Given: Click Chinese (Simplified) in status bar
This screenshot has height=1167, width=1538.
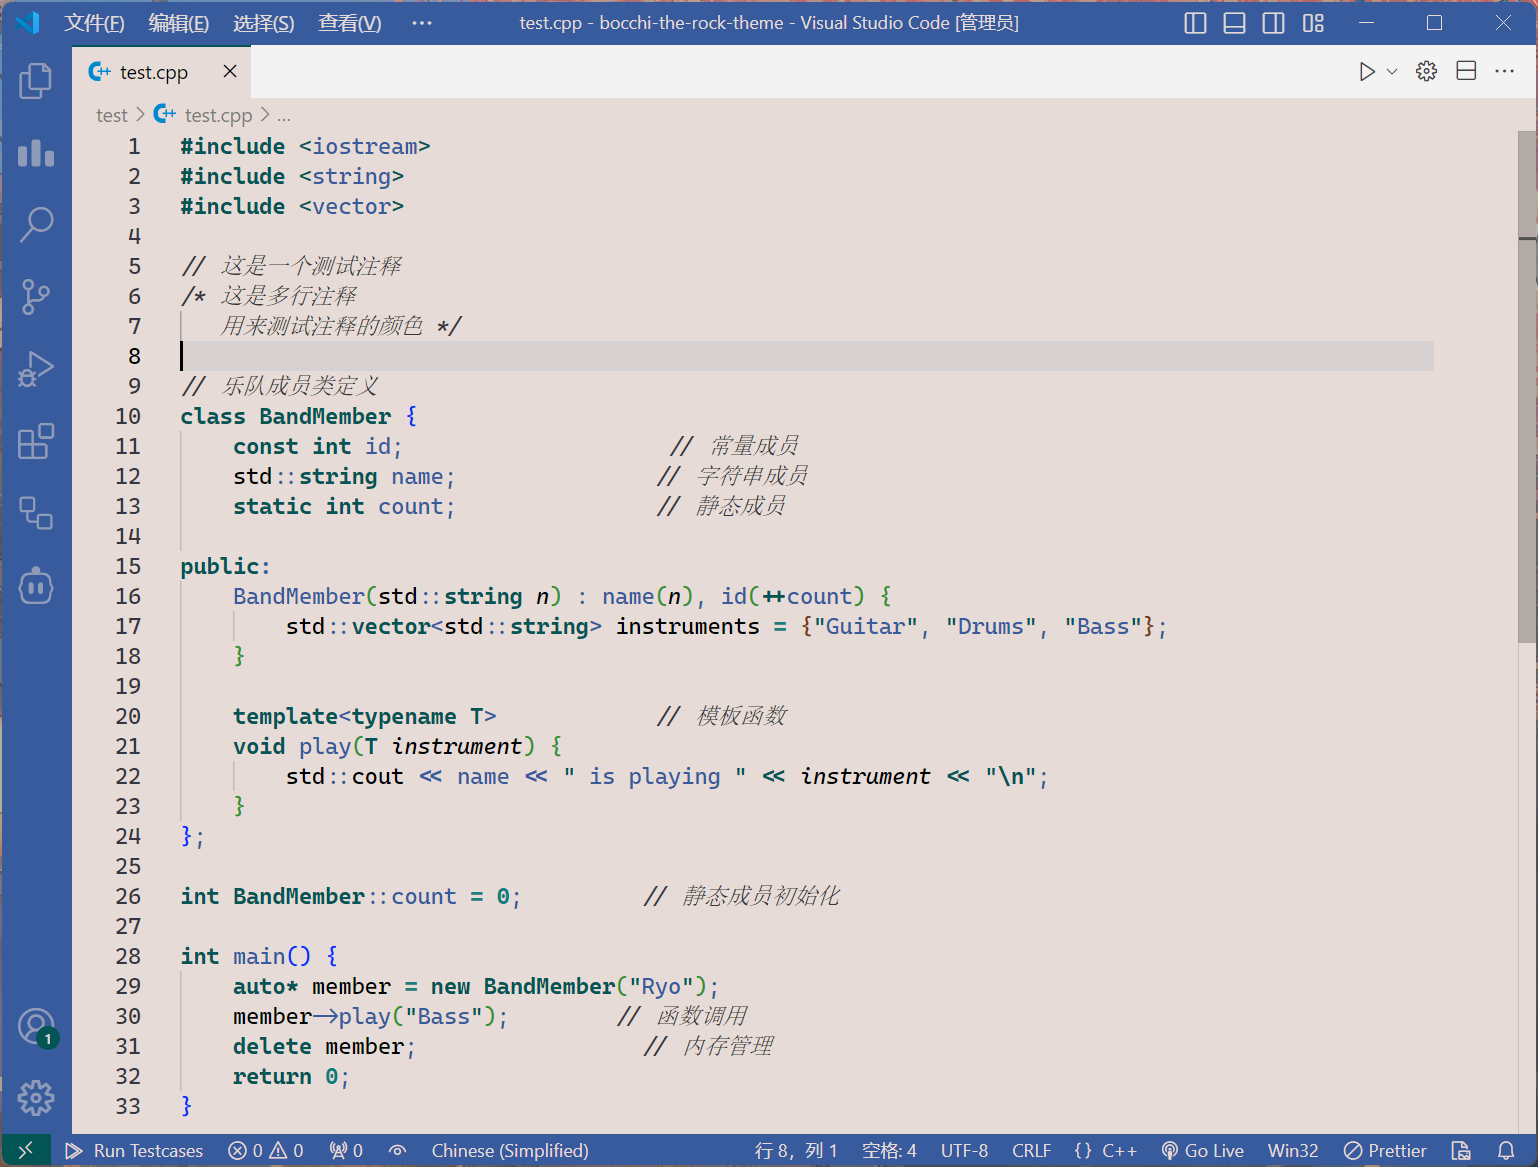Looking at the screenshot, I should (x=510, y=1151).
